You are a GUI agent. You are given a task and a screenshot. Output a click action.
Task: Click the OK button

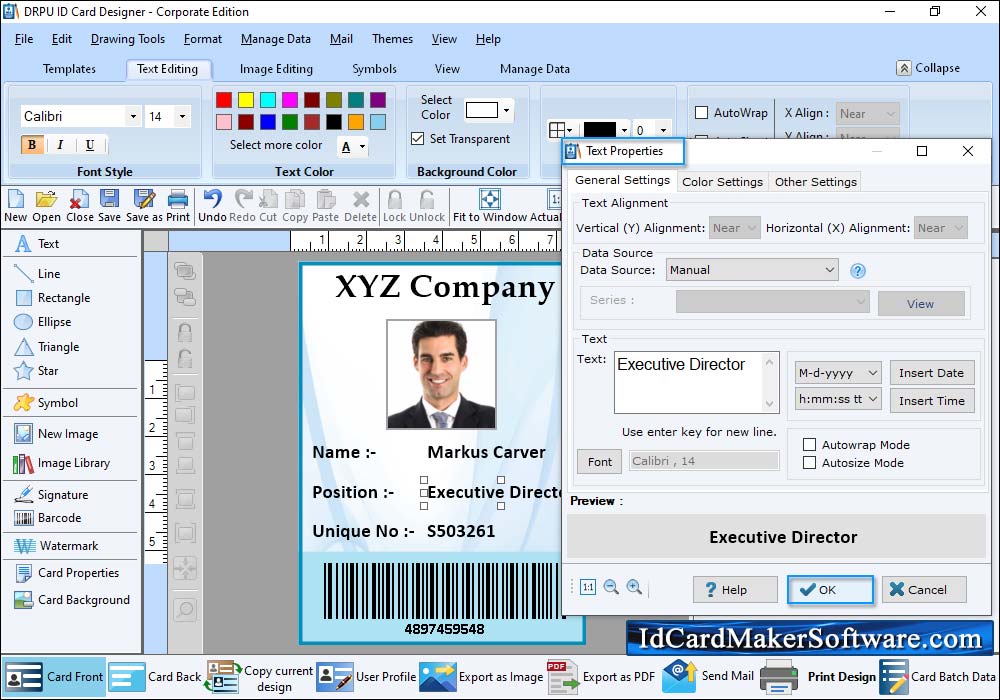pos(830,590)
